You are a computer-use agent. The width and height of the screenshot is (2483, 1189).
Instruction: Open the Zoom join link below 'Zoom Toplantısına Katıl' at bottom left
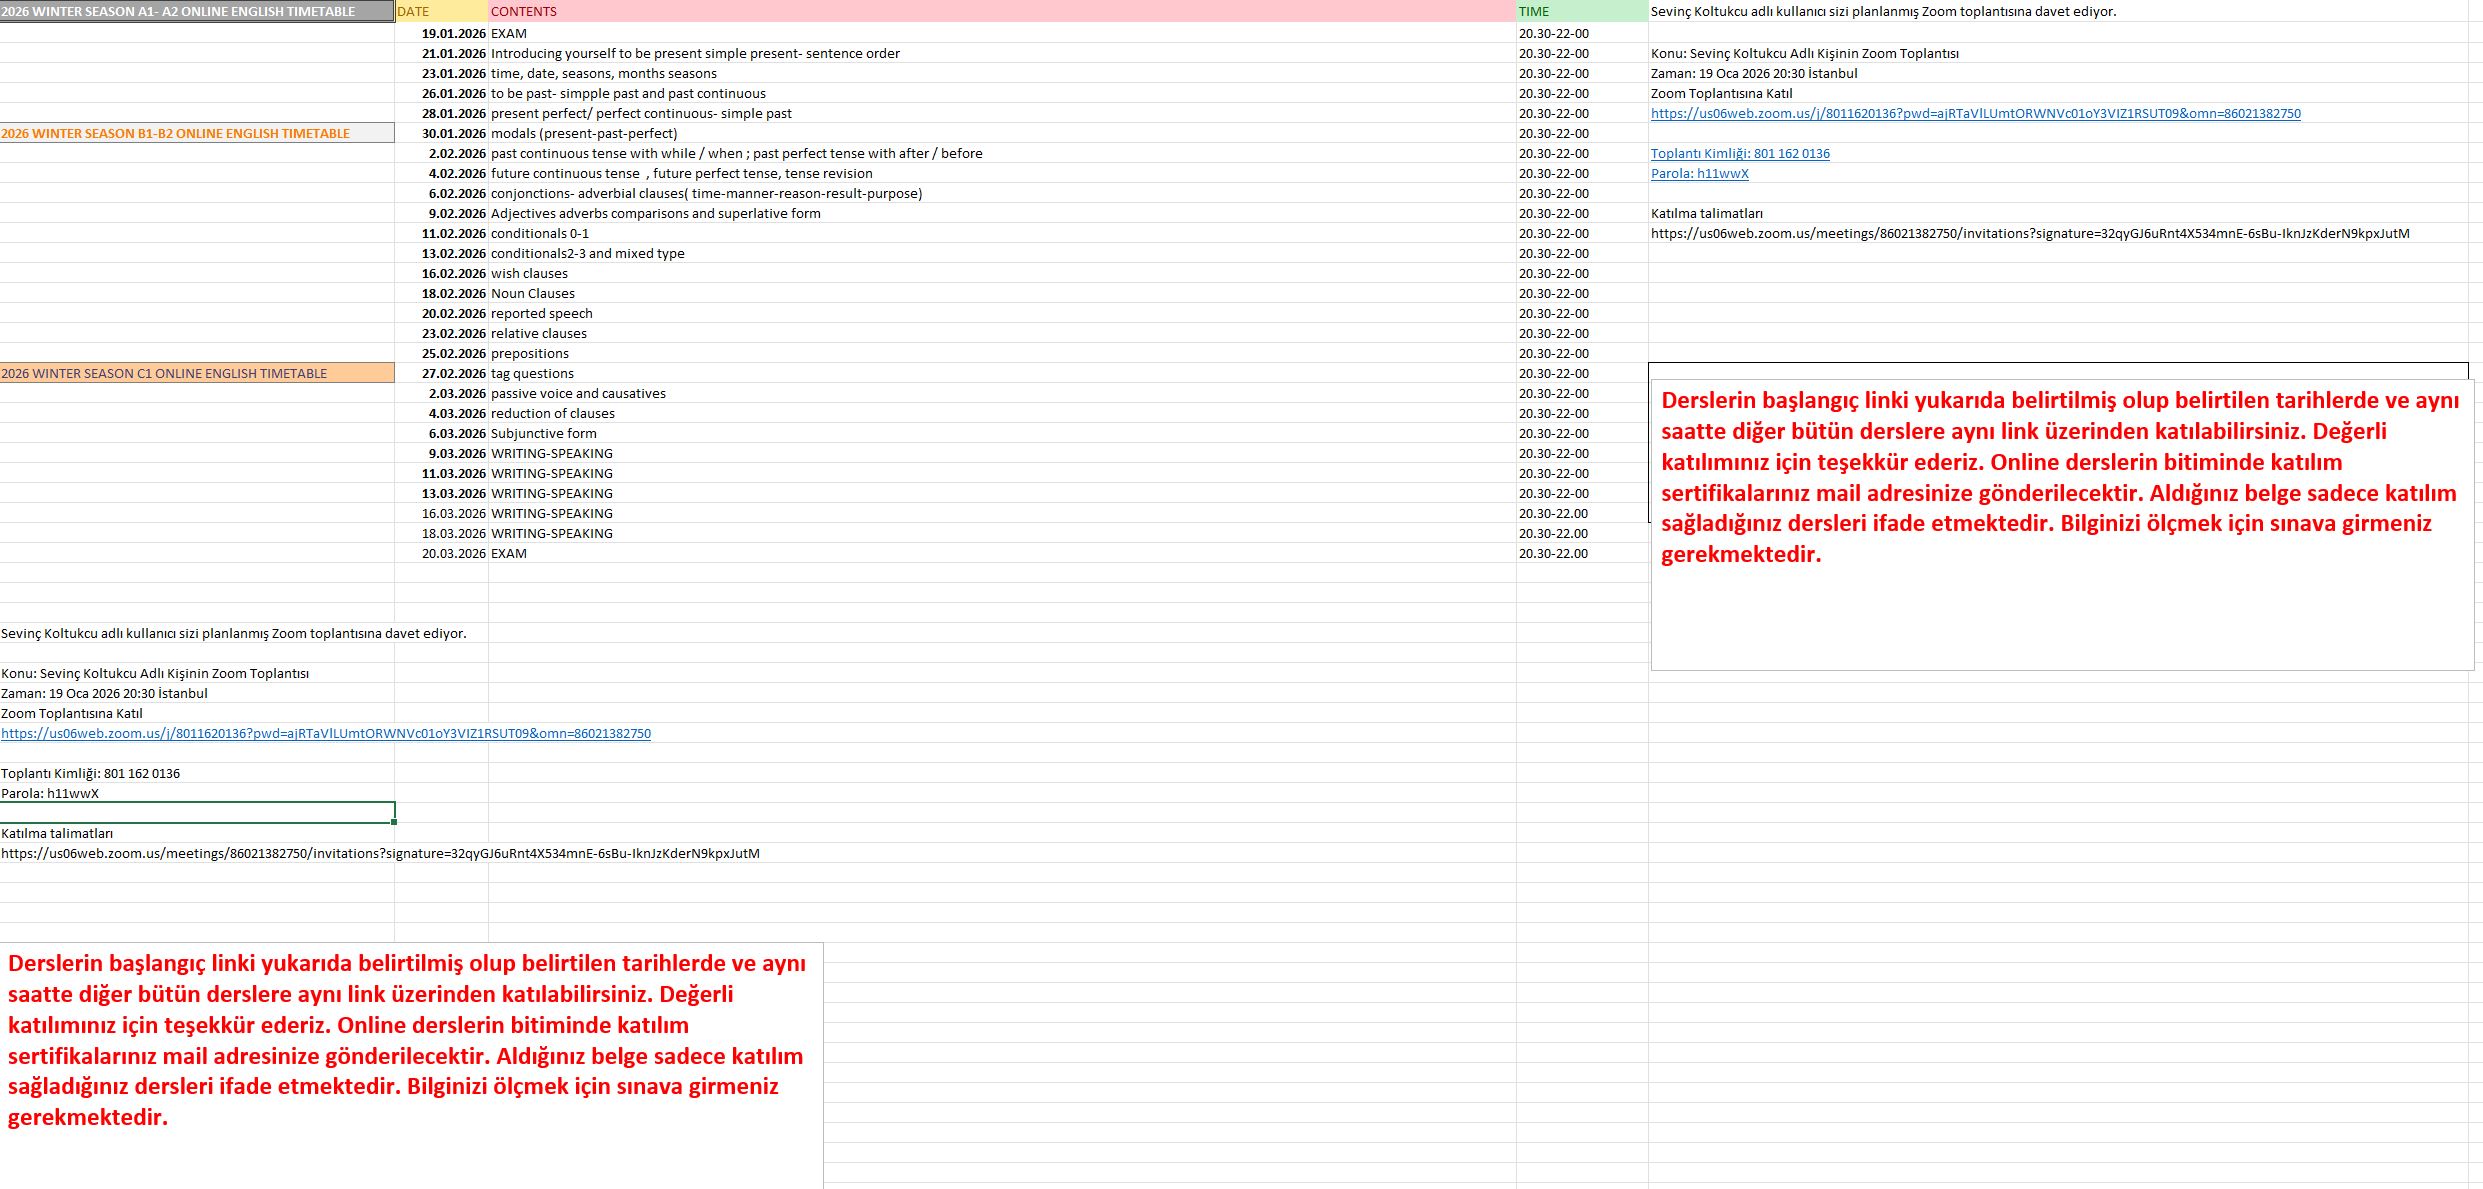pyautogui.click(x=326, y=734)
